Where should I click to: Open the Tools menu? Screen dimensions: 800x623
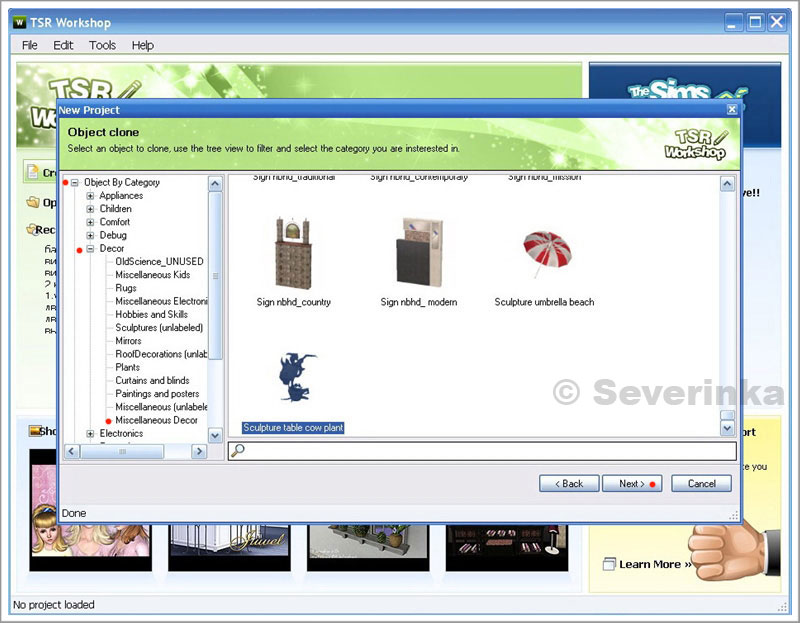(x=102, y=45)
